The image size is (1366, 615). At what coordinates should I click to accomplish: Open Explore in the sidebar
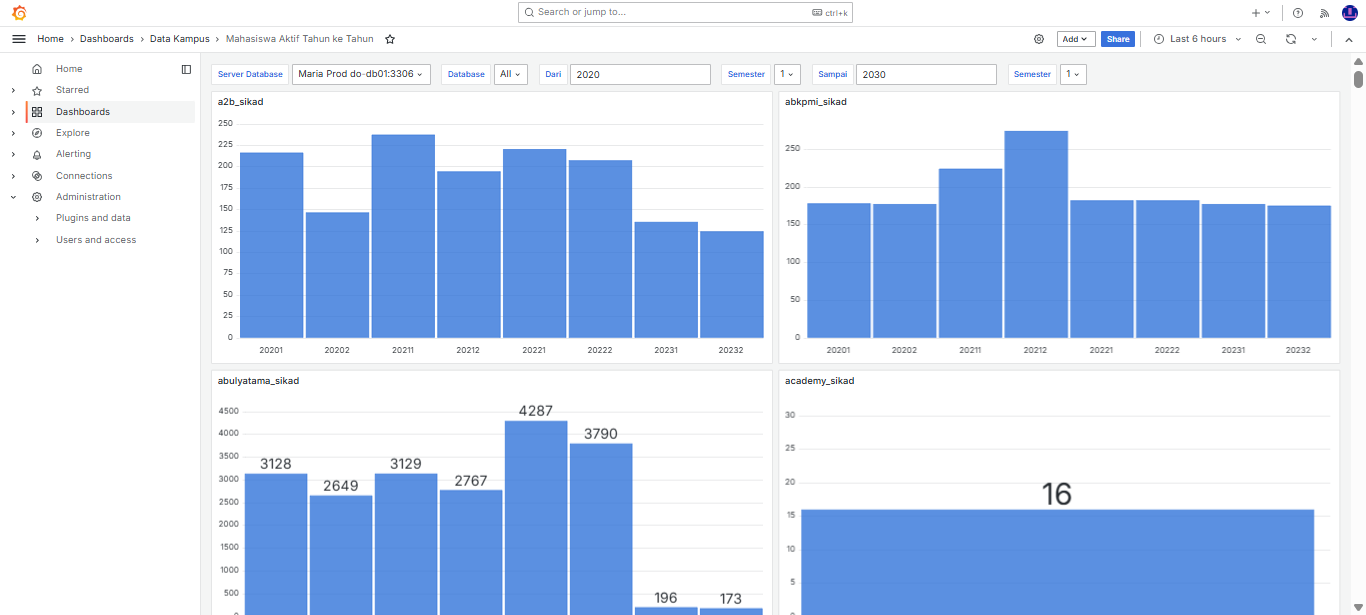pyautogui.click(x=72, y=133)
